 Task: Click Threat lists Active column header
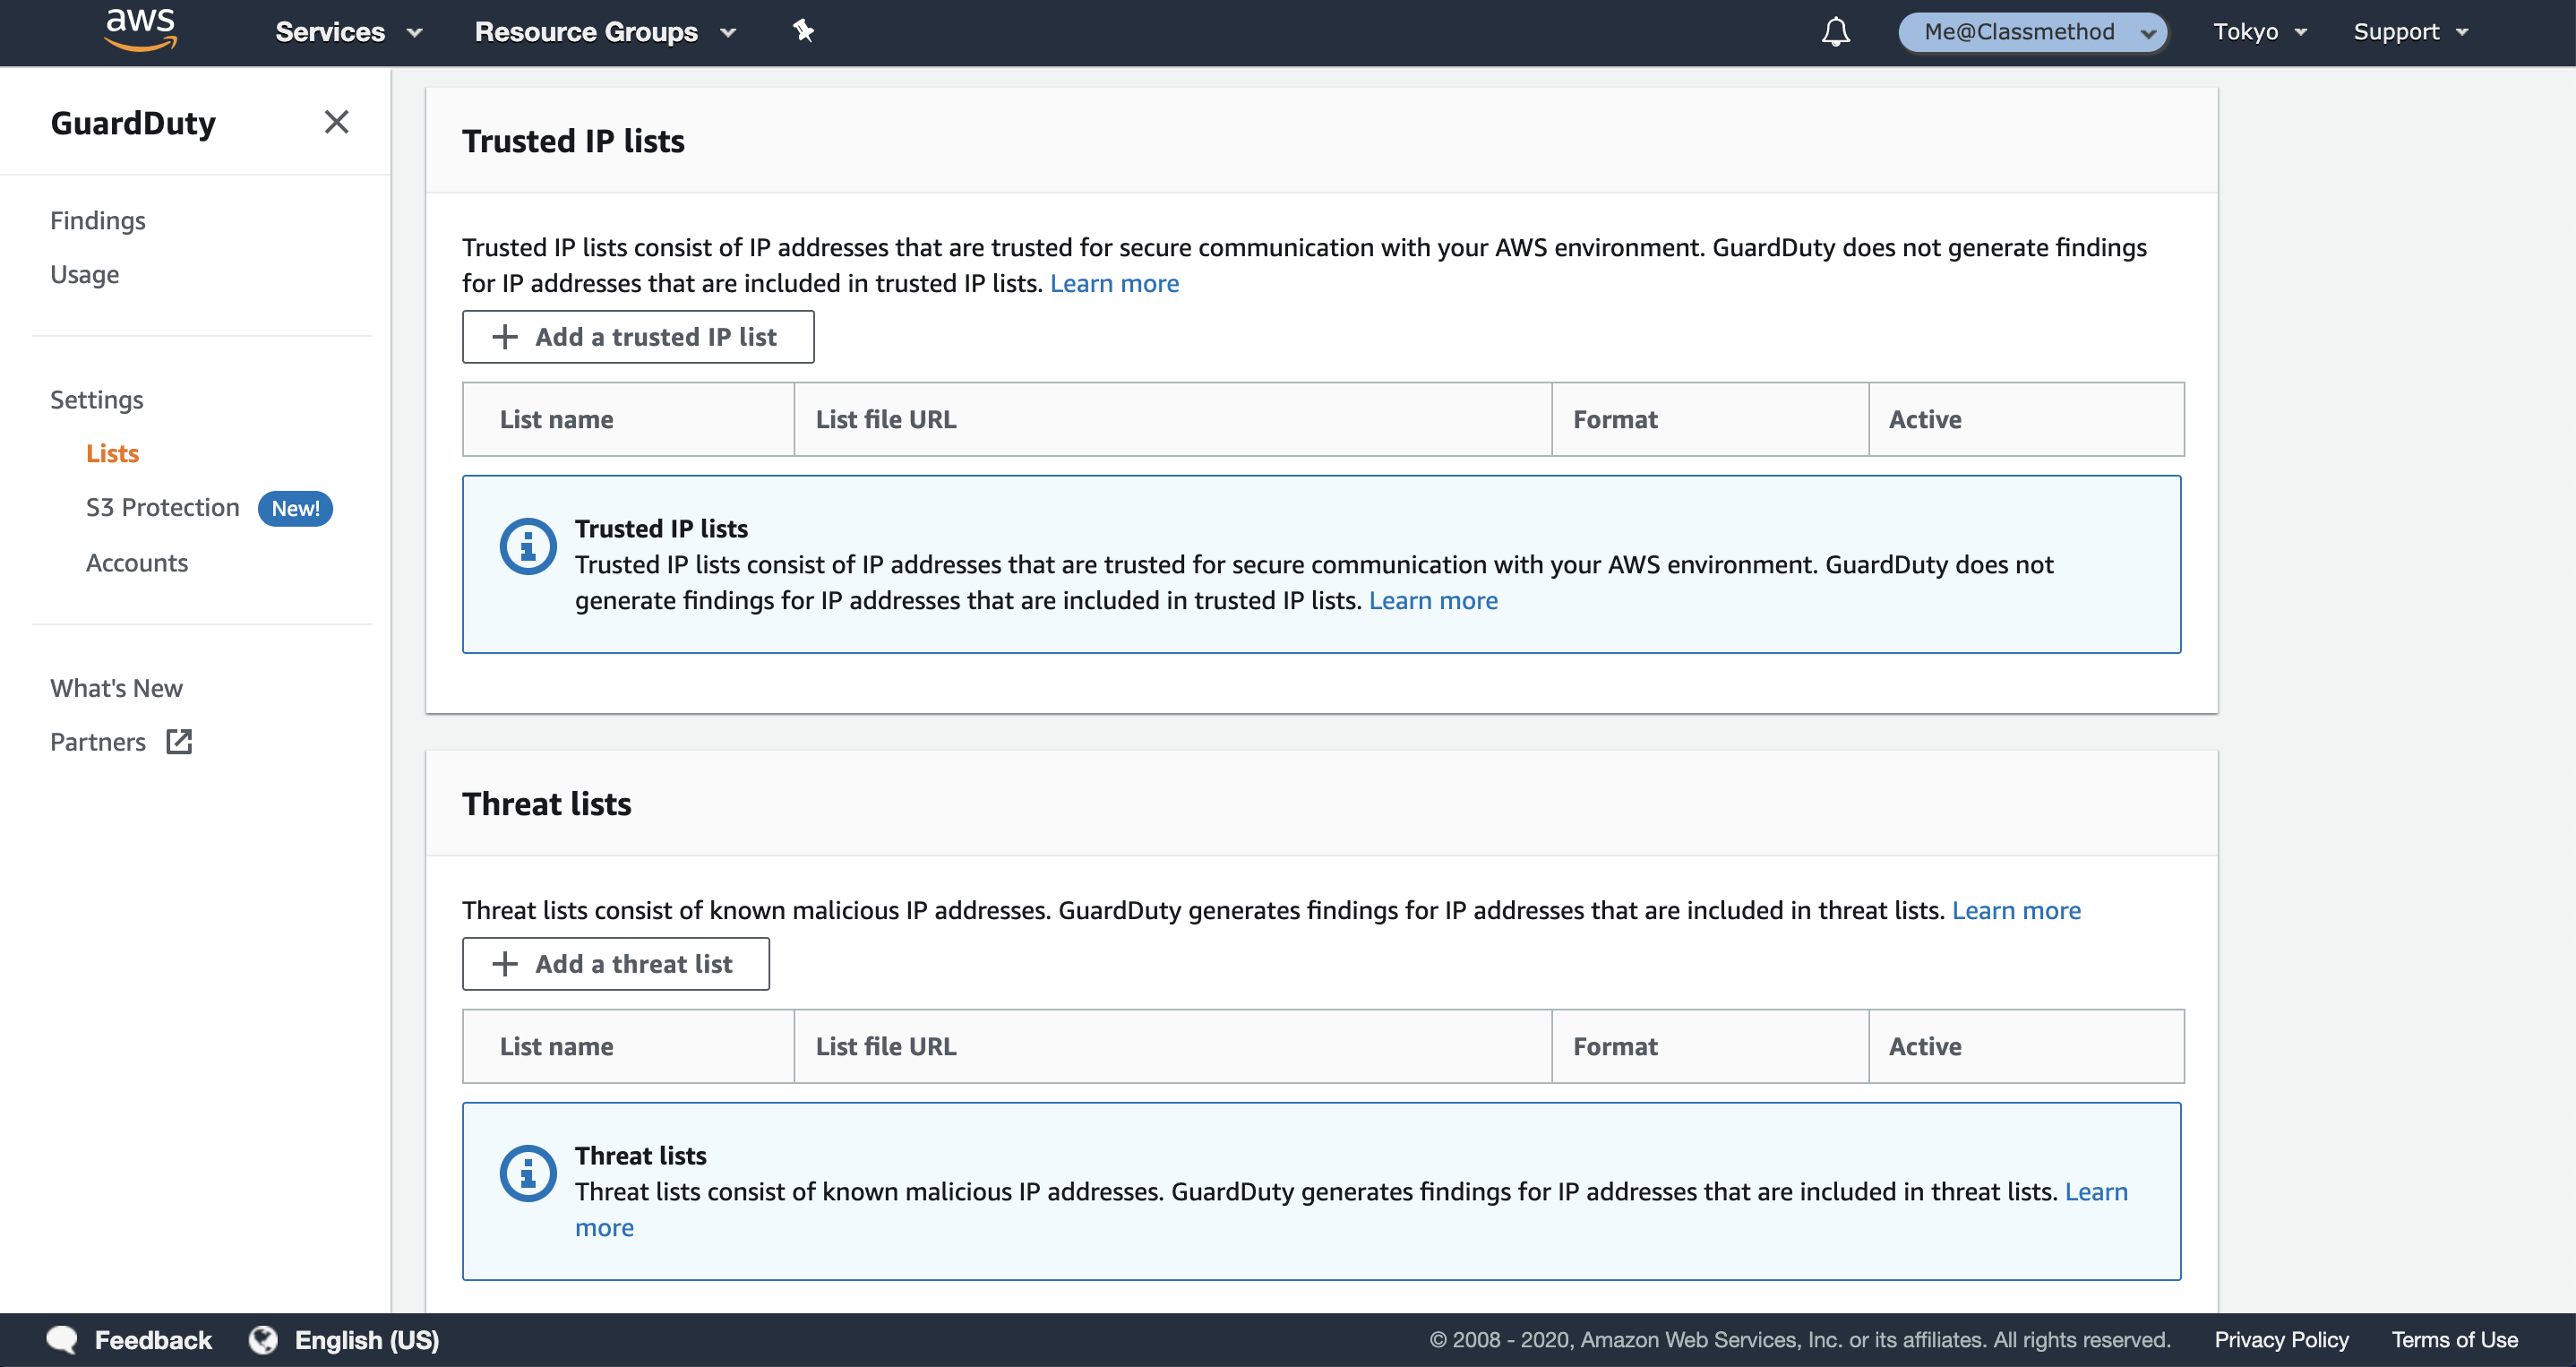pos(2026,1046)
